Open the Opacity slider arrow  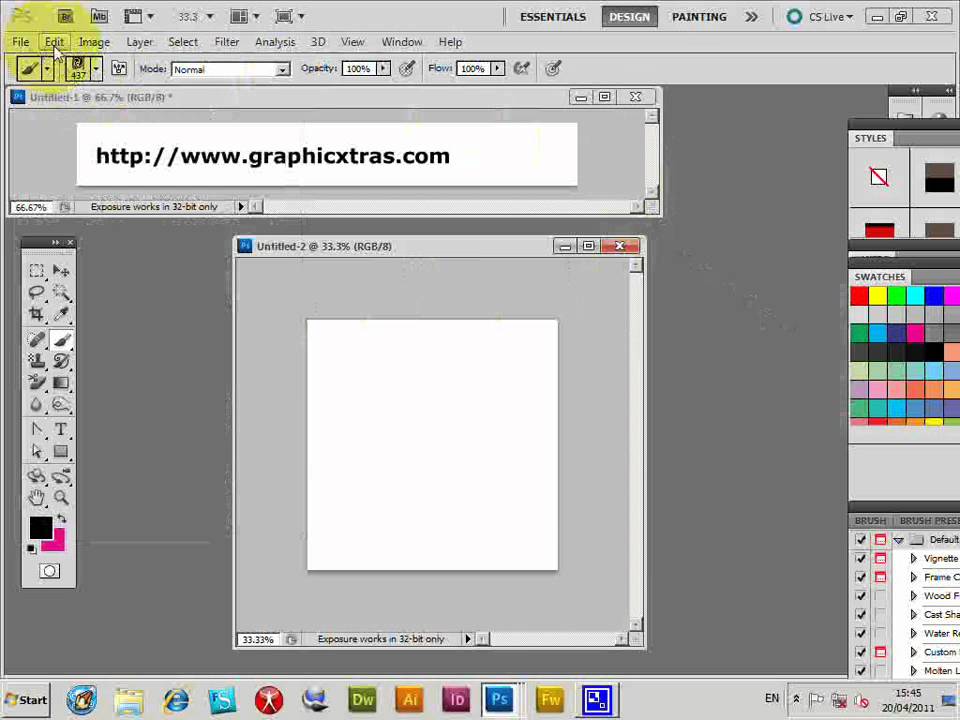click(383, 69)
